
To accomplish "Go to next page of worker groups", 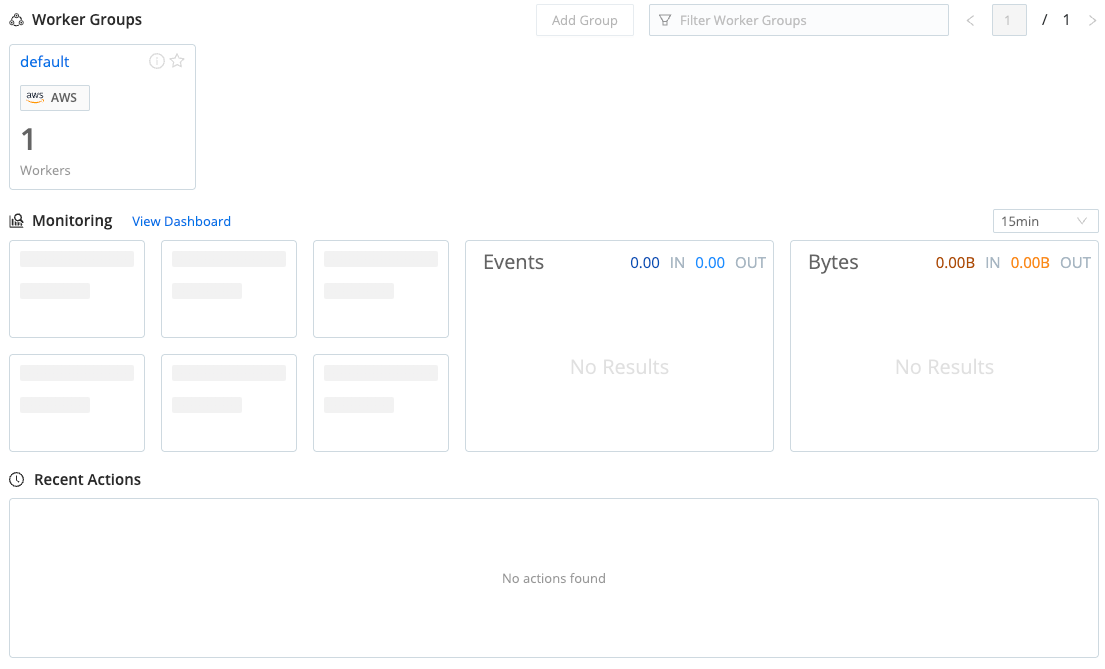I will coord(1092,20).
